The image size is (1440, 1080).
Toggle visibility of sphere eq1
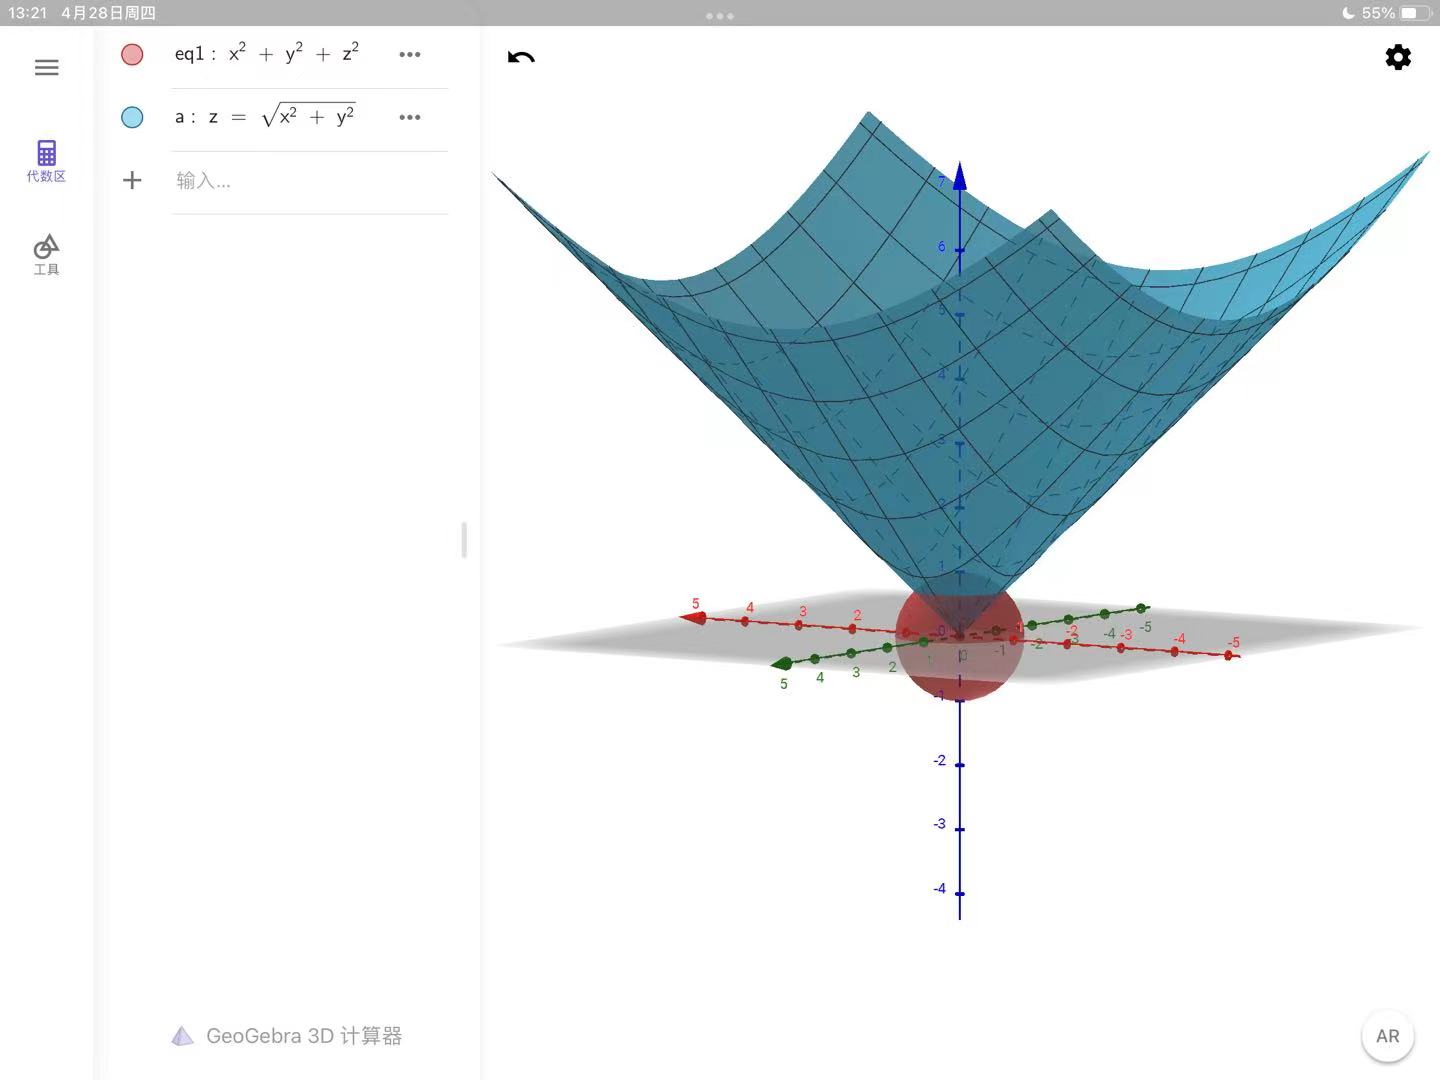pos(132,55)
